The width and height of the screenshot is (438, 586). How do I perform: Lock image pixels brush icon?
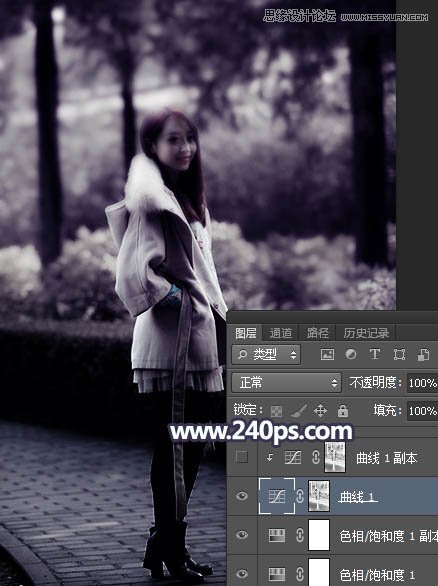tap(299, 411)
